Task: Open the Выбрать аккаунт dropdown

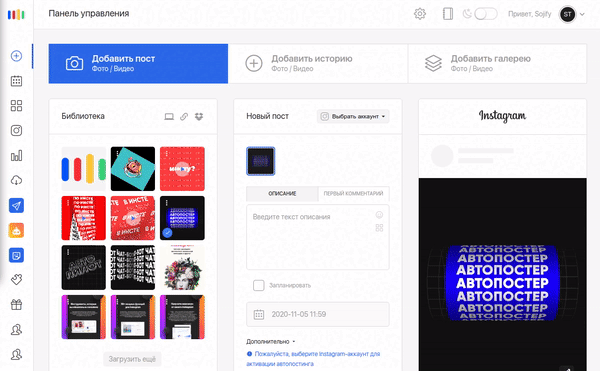Action: point(353,116)
